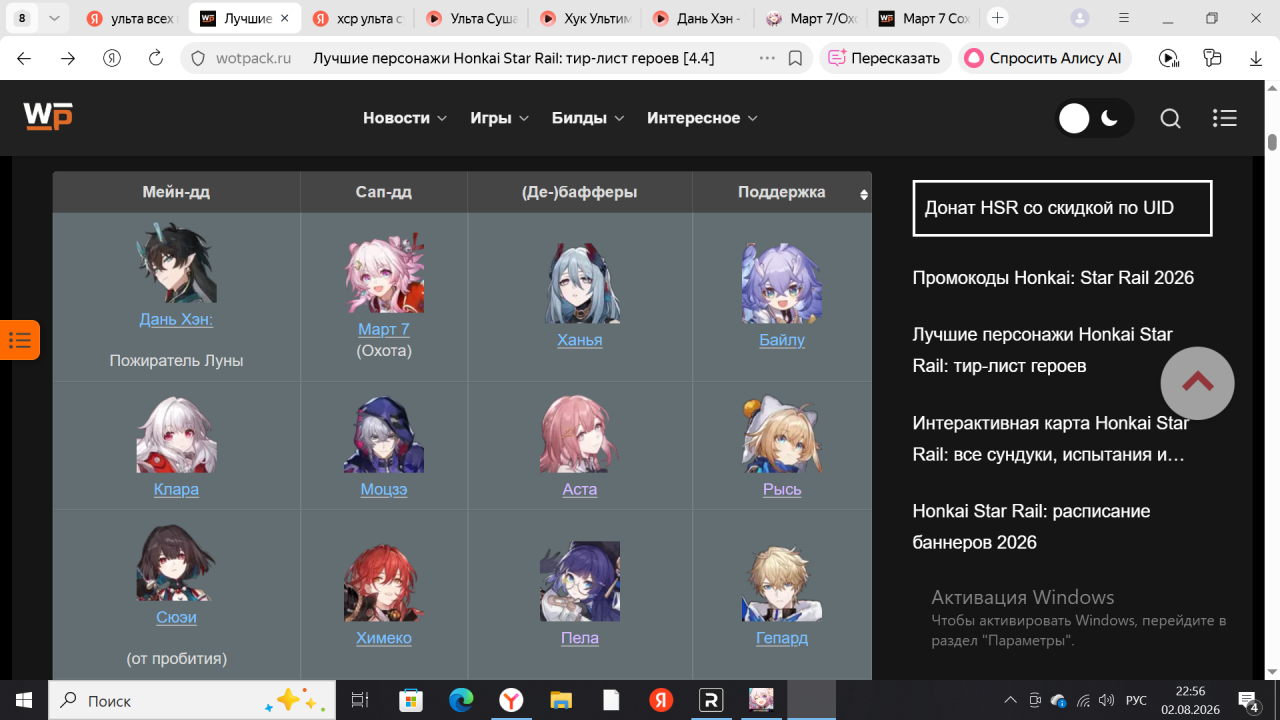Open the browser extensions icon

coord(1213,58)
